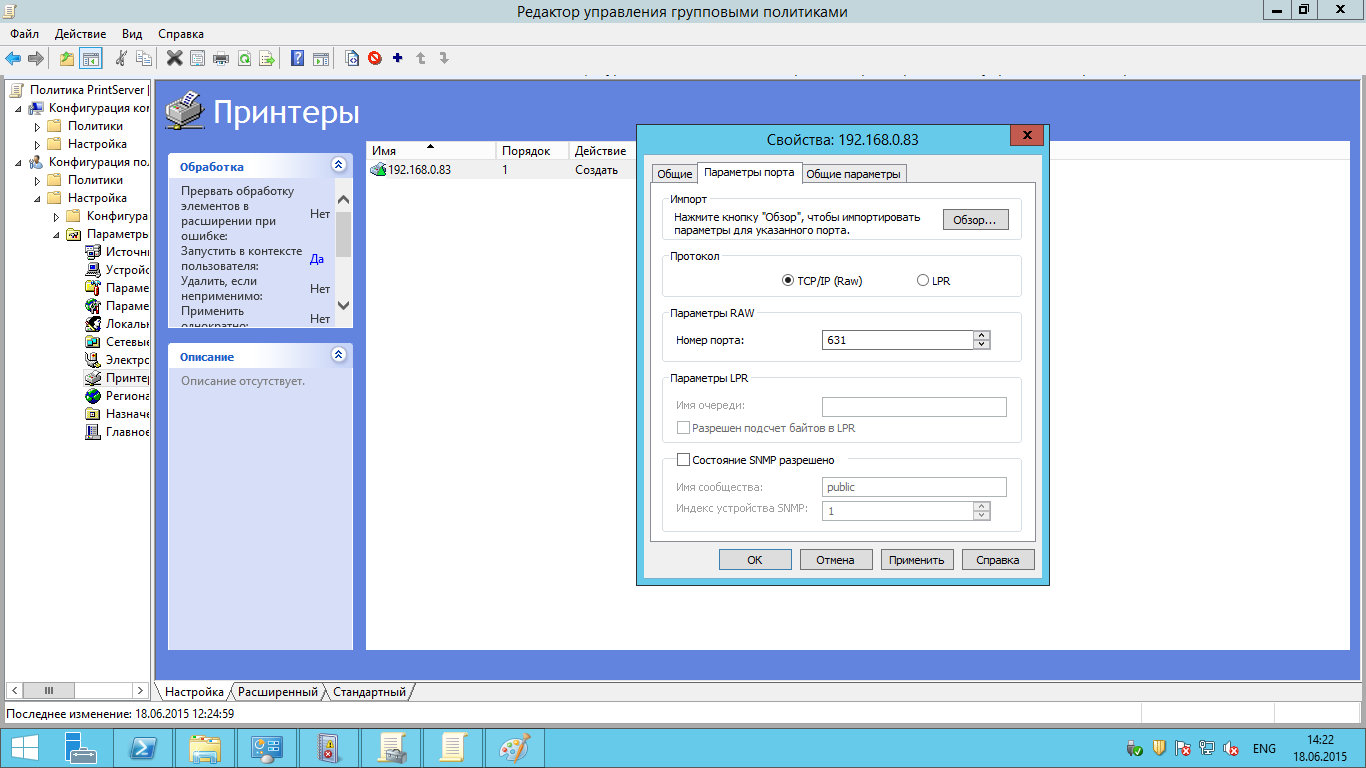Viewport: 1366px width, 768px height.
Task: Click the green Refresh toolbar icon
Action: 244,58
